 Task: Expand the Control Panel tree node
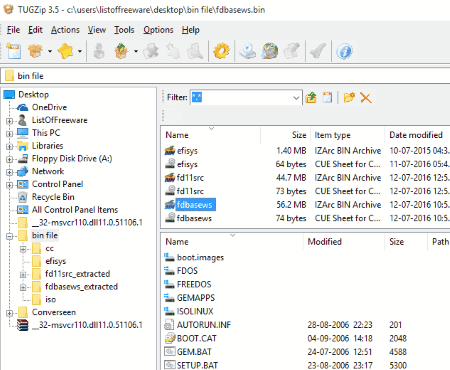(9, 185)
